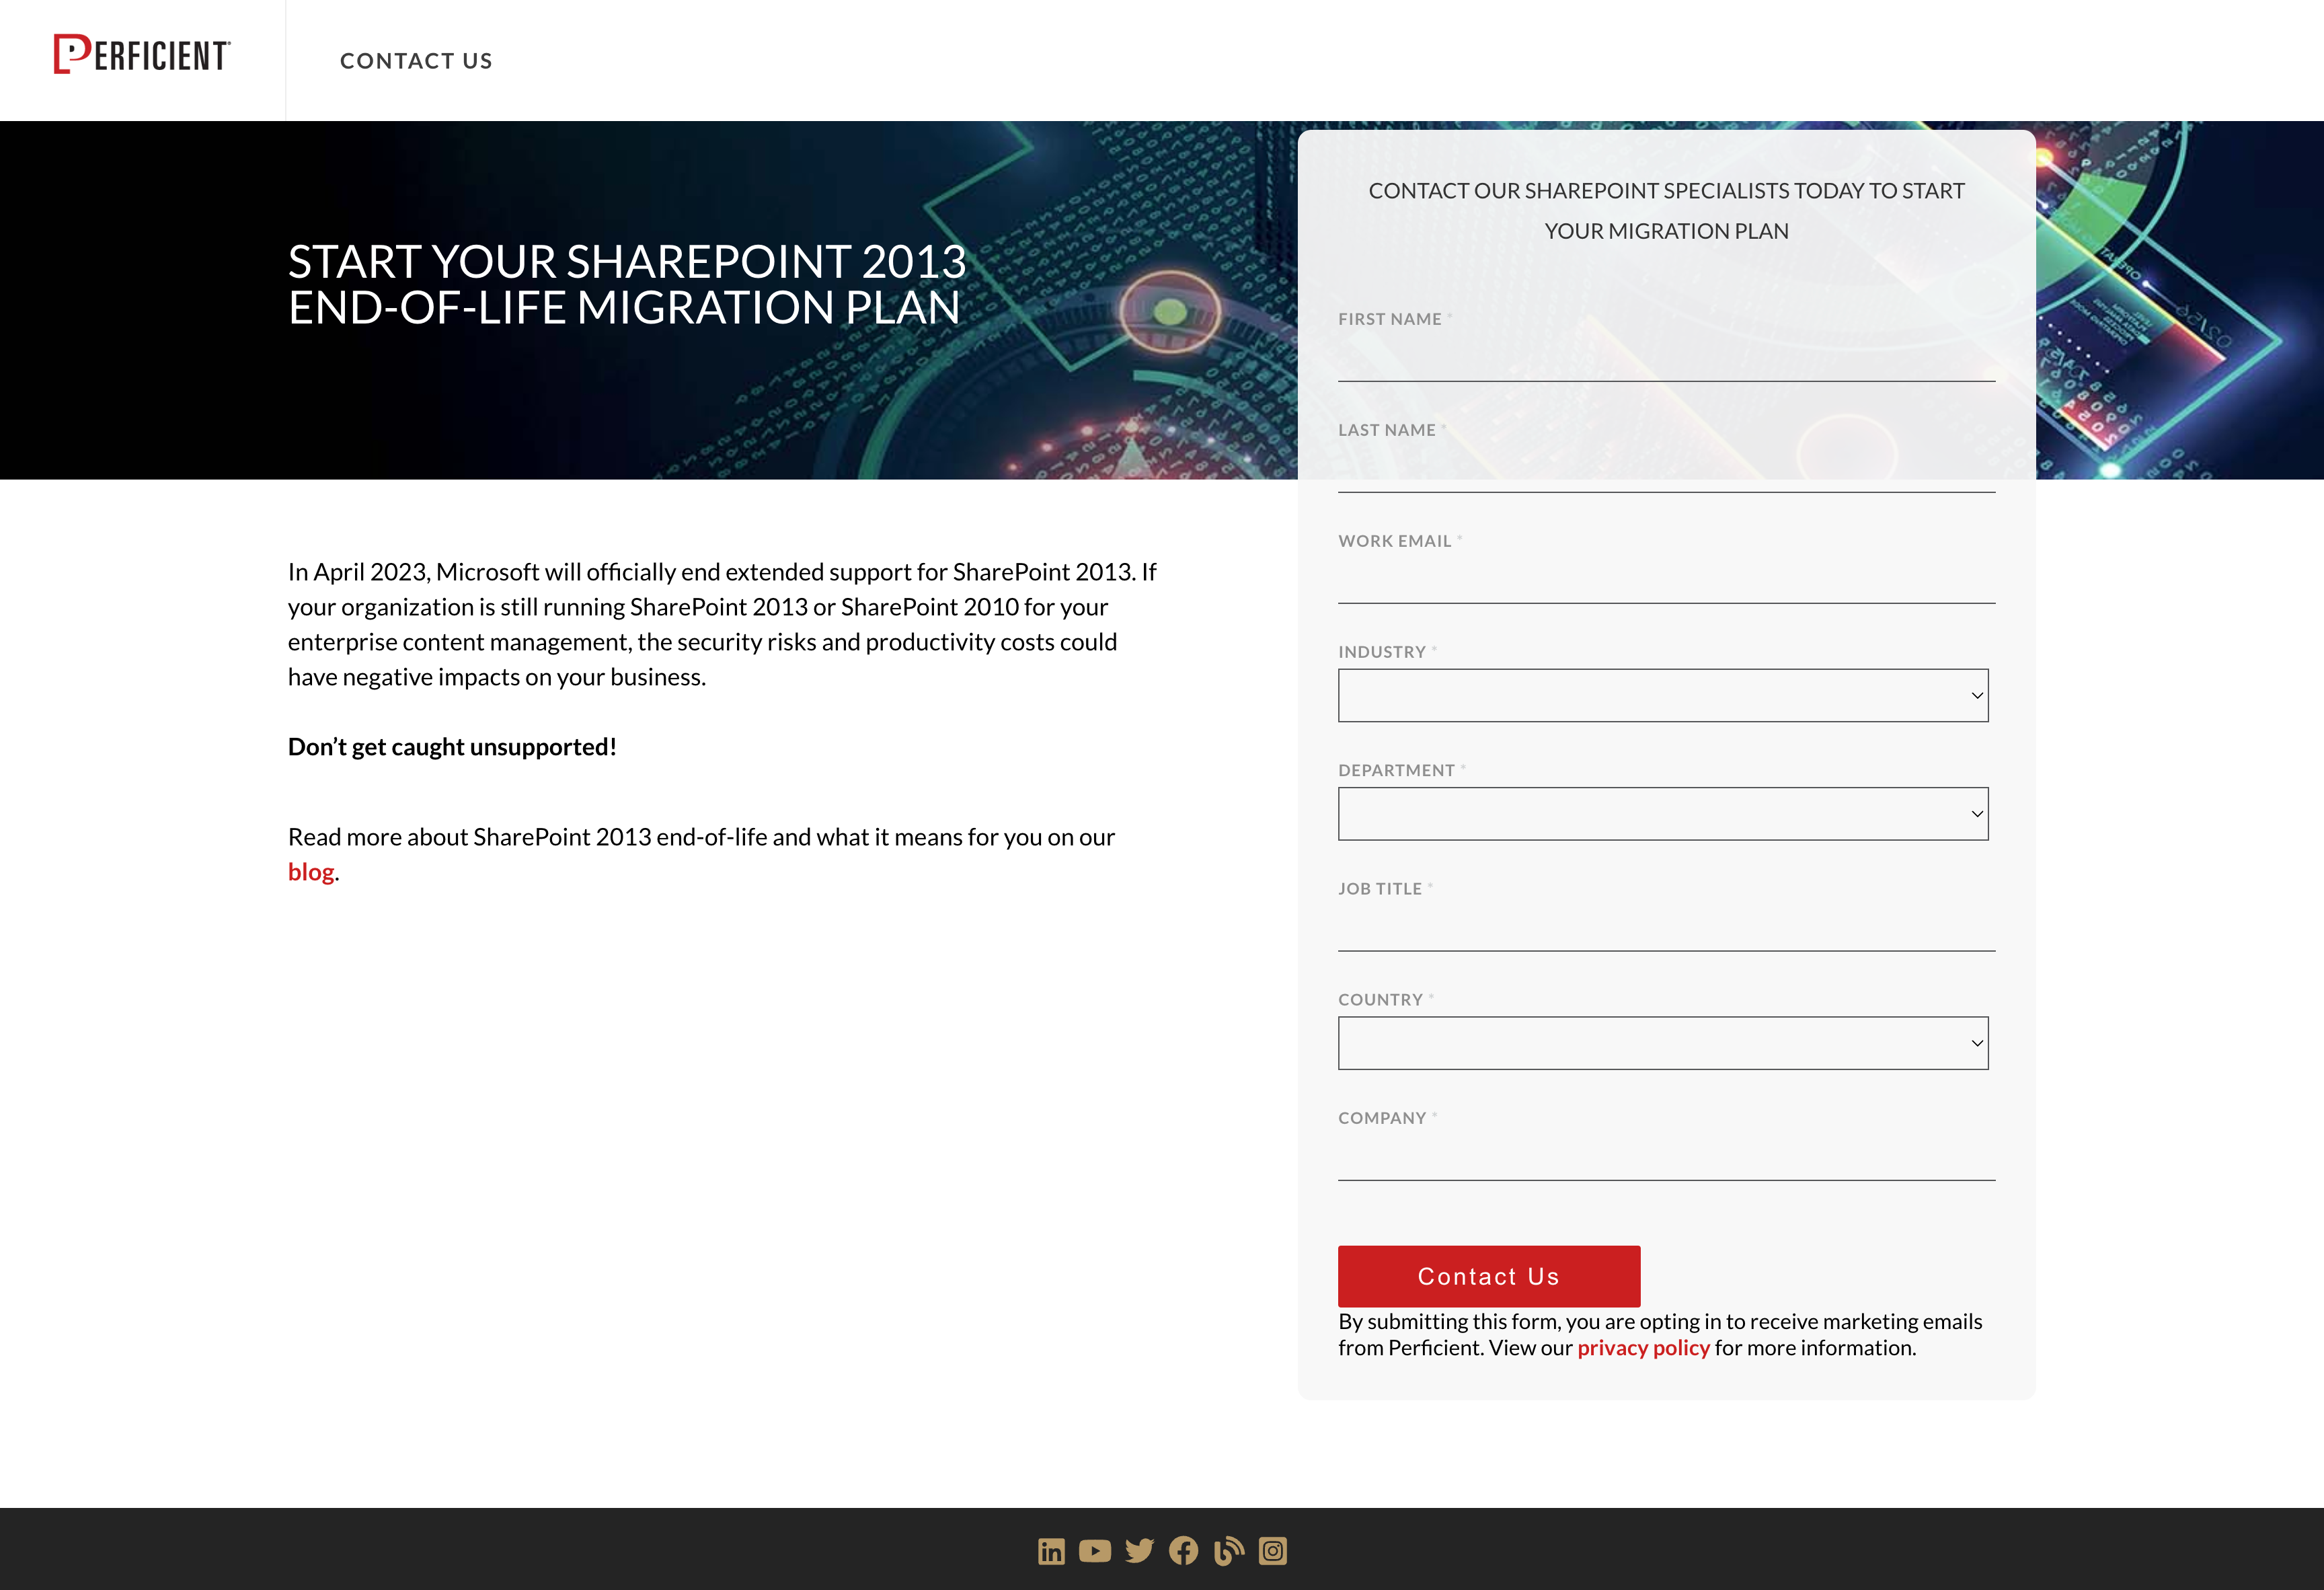Screen dimensions: 2324x1590
Task: Expand the Department dropdown
Action: point(1663,814)
